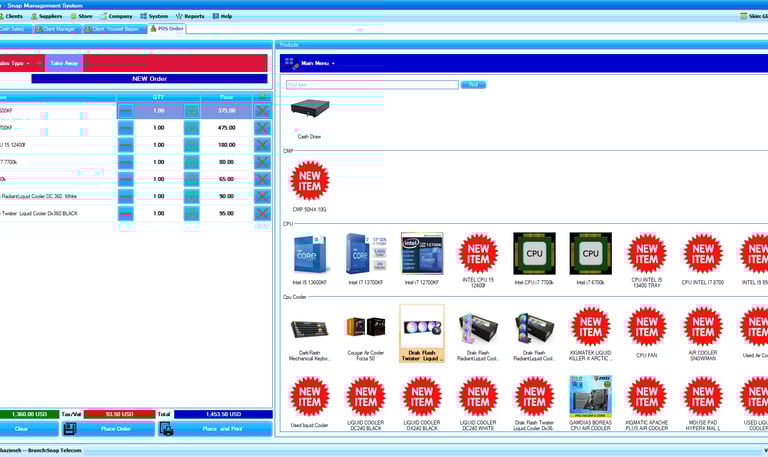Add the INTEL CPU I5 12400f item

click(478, 260)
